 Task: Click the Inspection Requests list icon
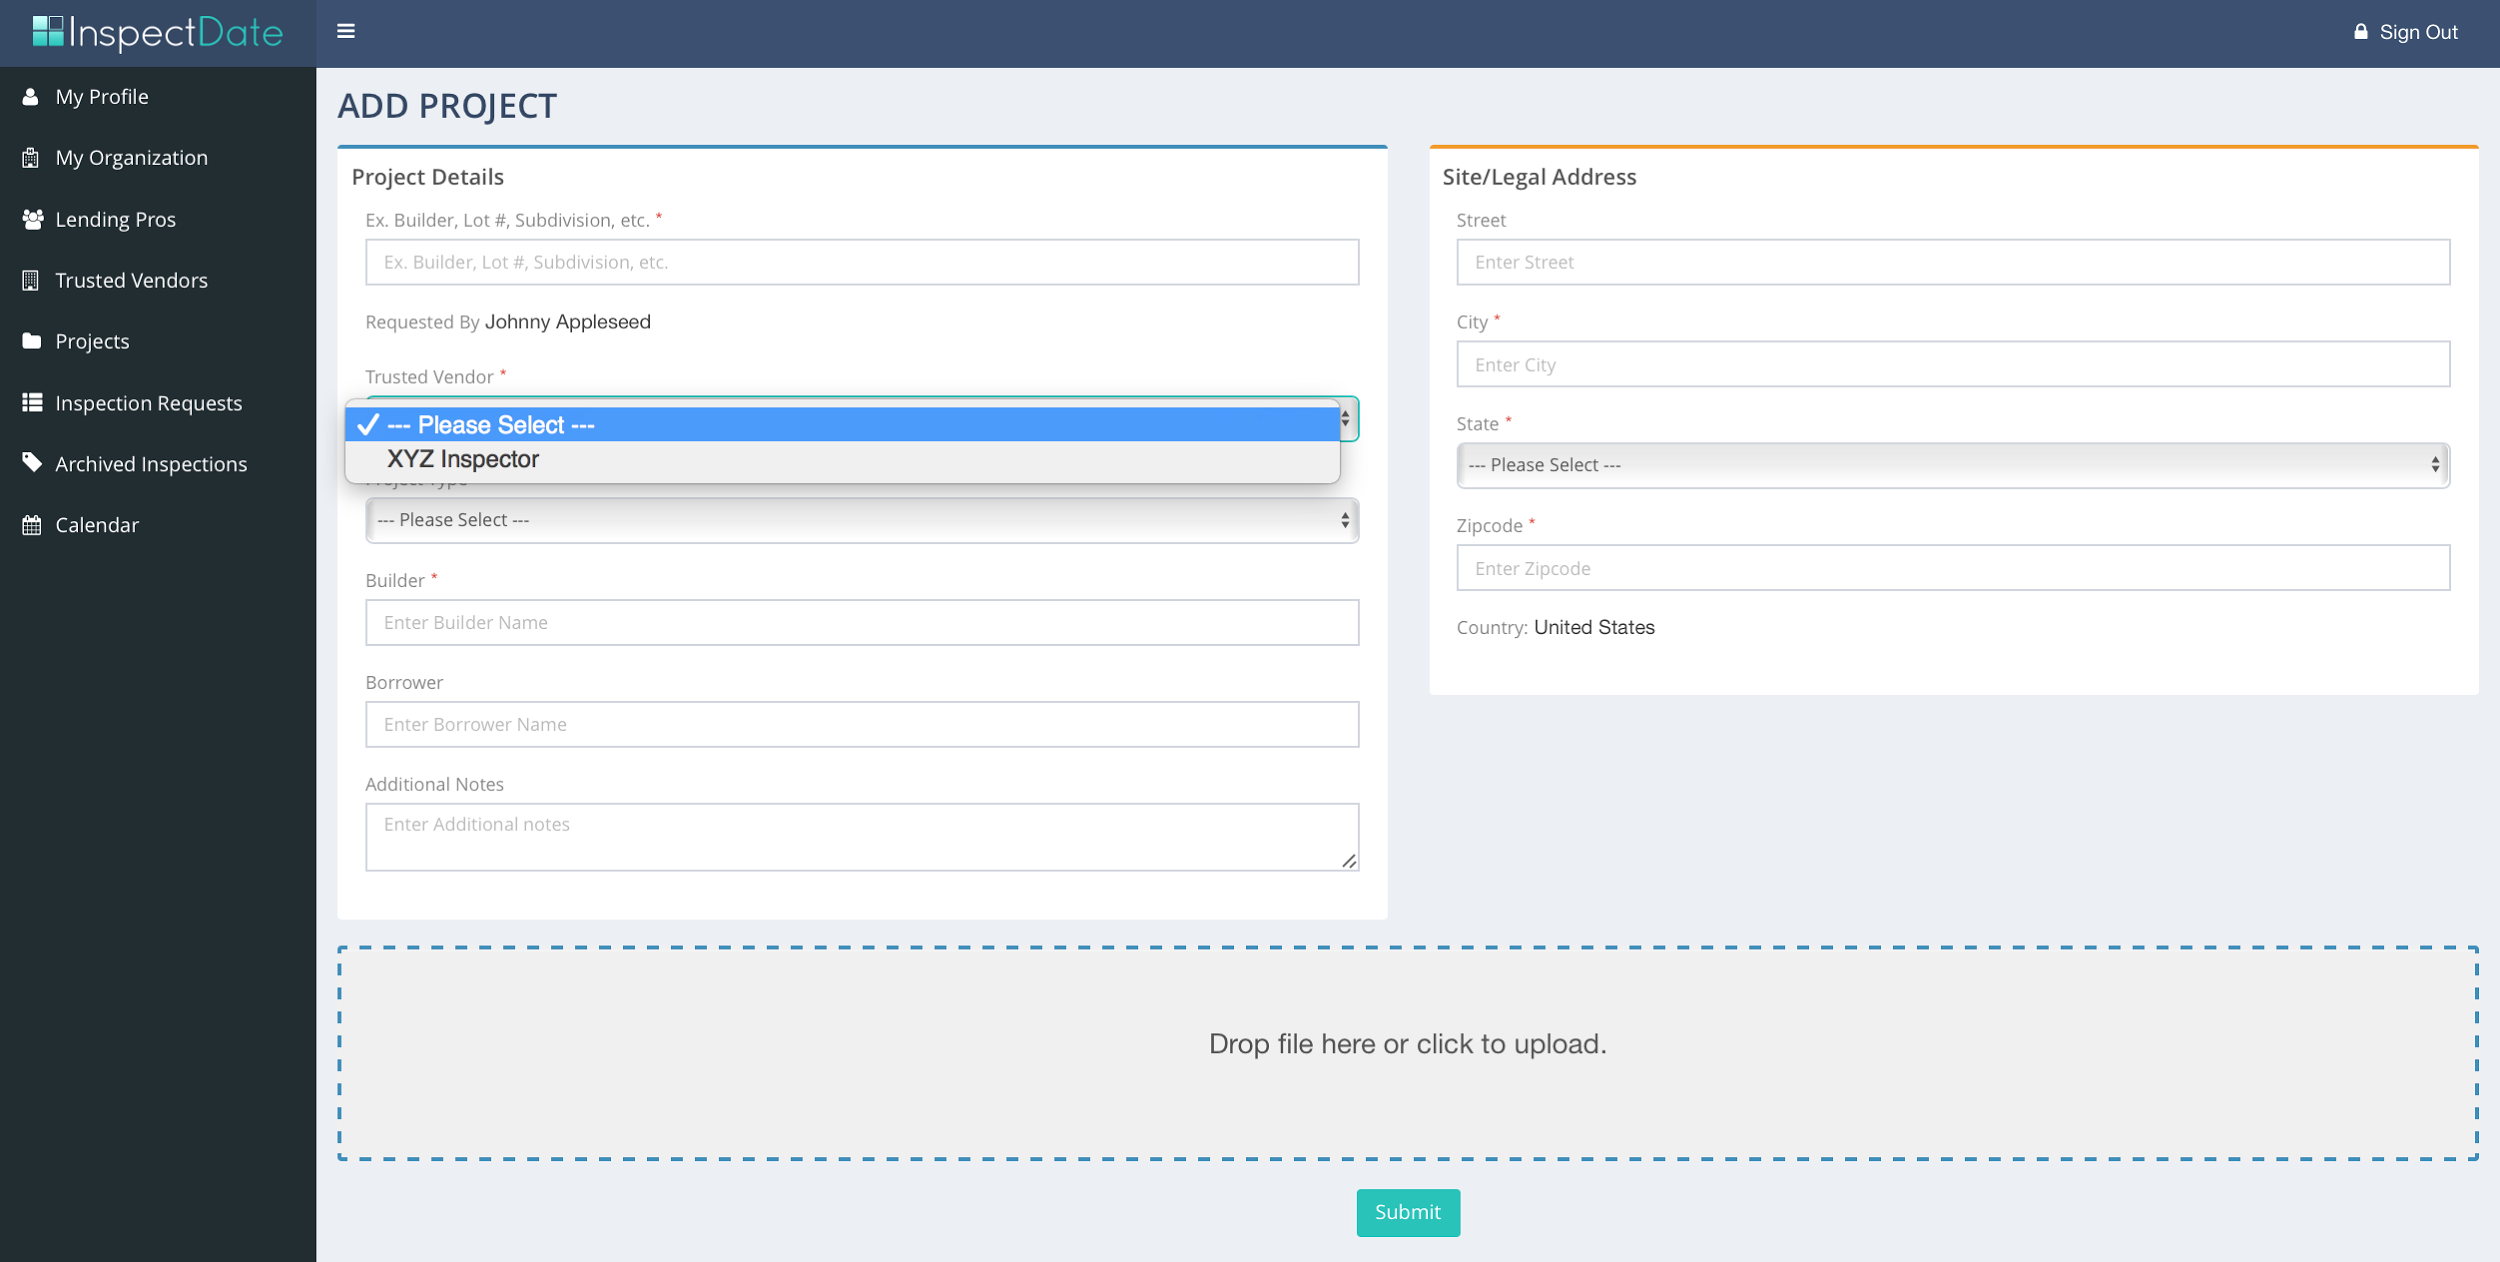(32, 402)
